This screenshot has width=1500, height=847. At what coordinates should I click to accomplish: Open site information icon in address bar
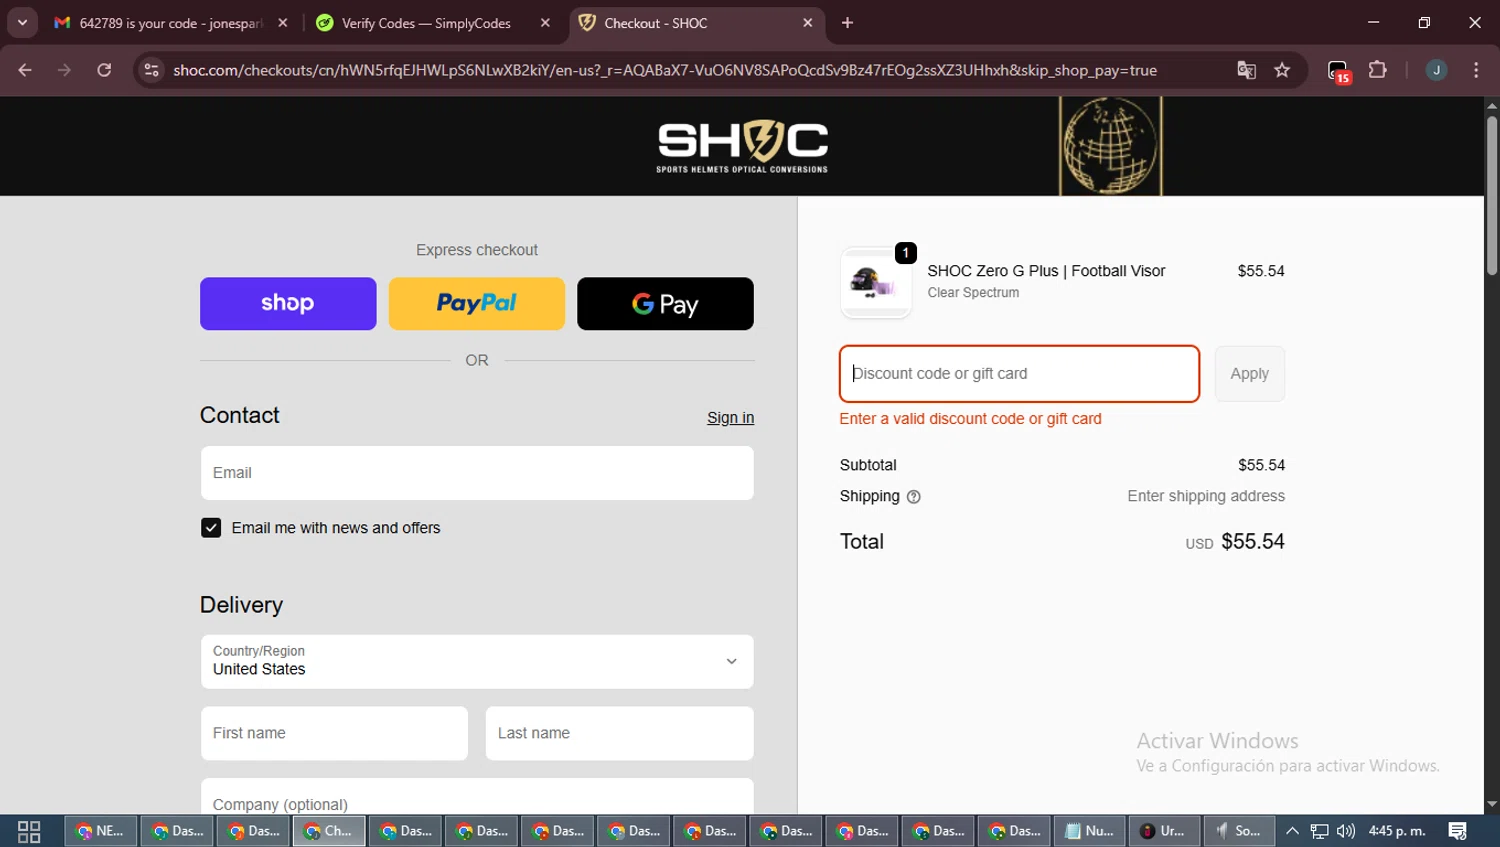[151, 70]
